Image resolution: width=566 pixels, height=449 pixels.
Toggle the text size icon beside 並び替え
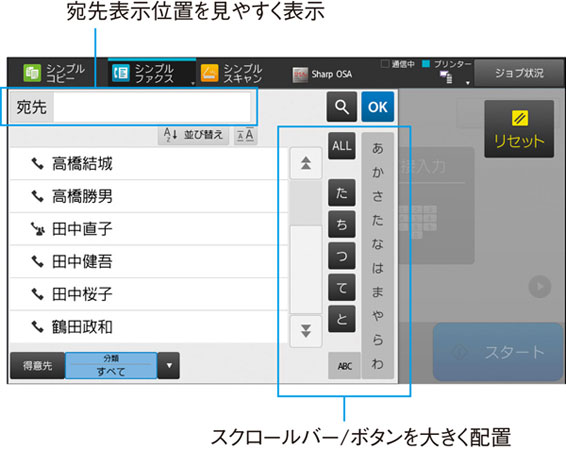[x=245, y=135]
